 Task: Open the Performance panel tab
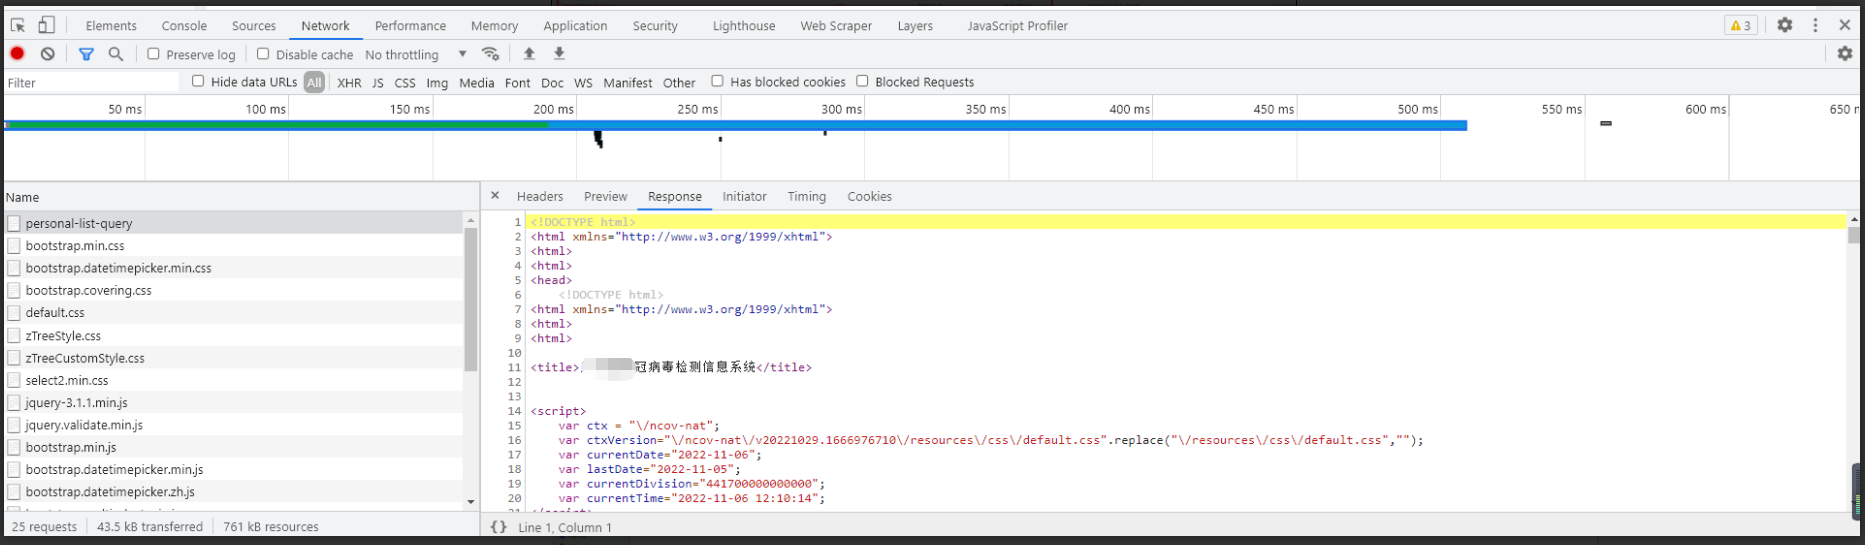coord(410,26)
